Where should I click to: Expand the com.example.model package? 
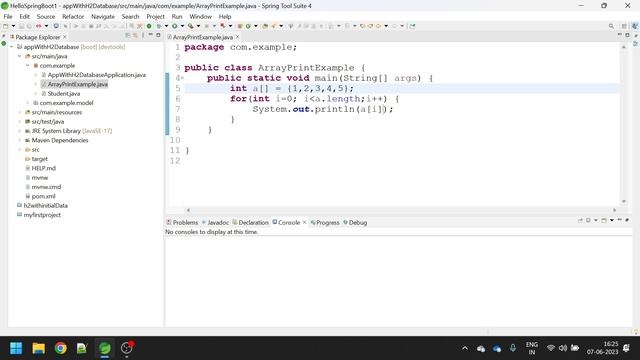(x=28, y=103)
